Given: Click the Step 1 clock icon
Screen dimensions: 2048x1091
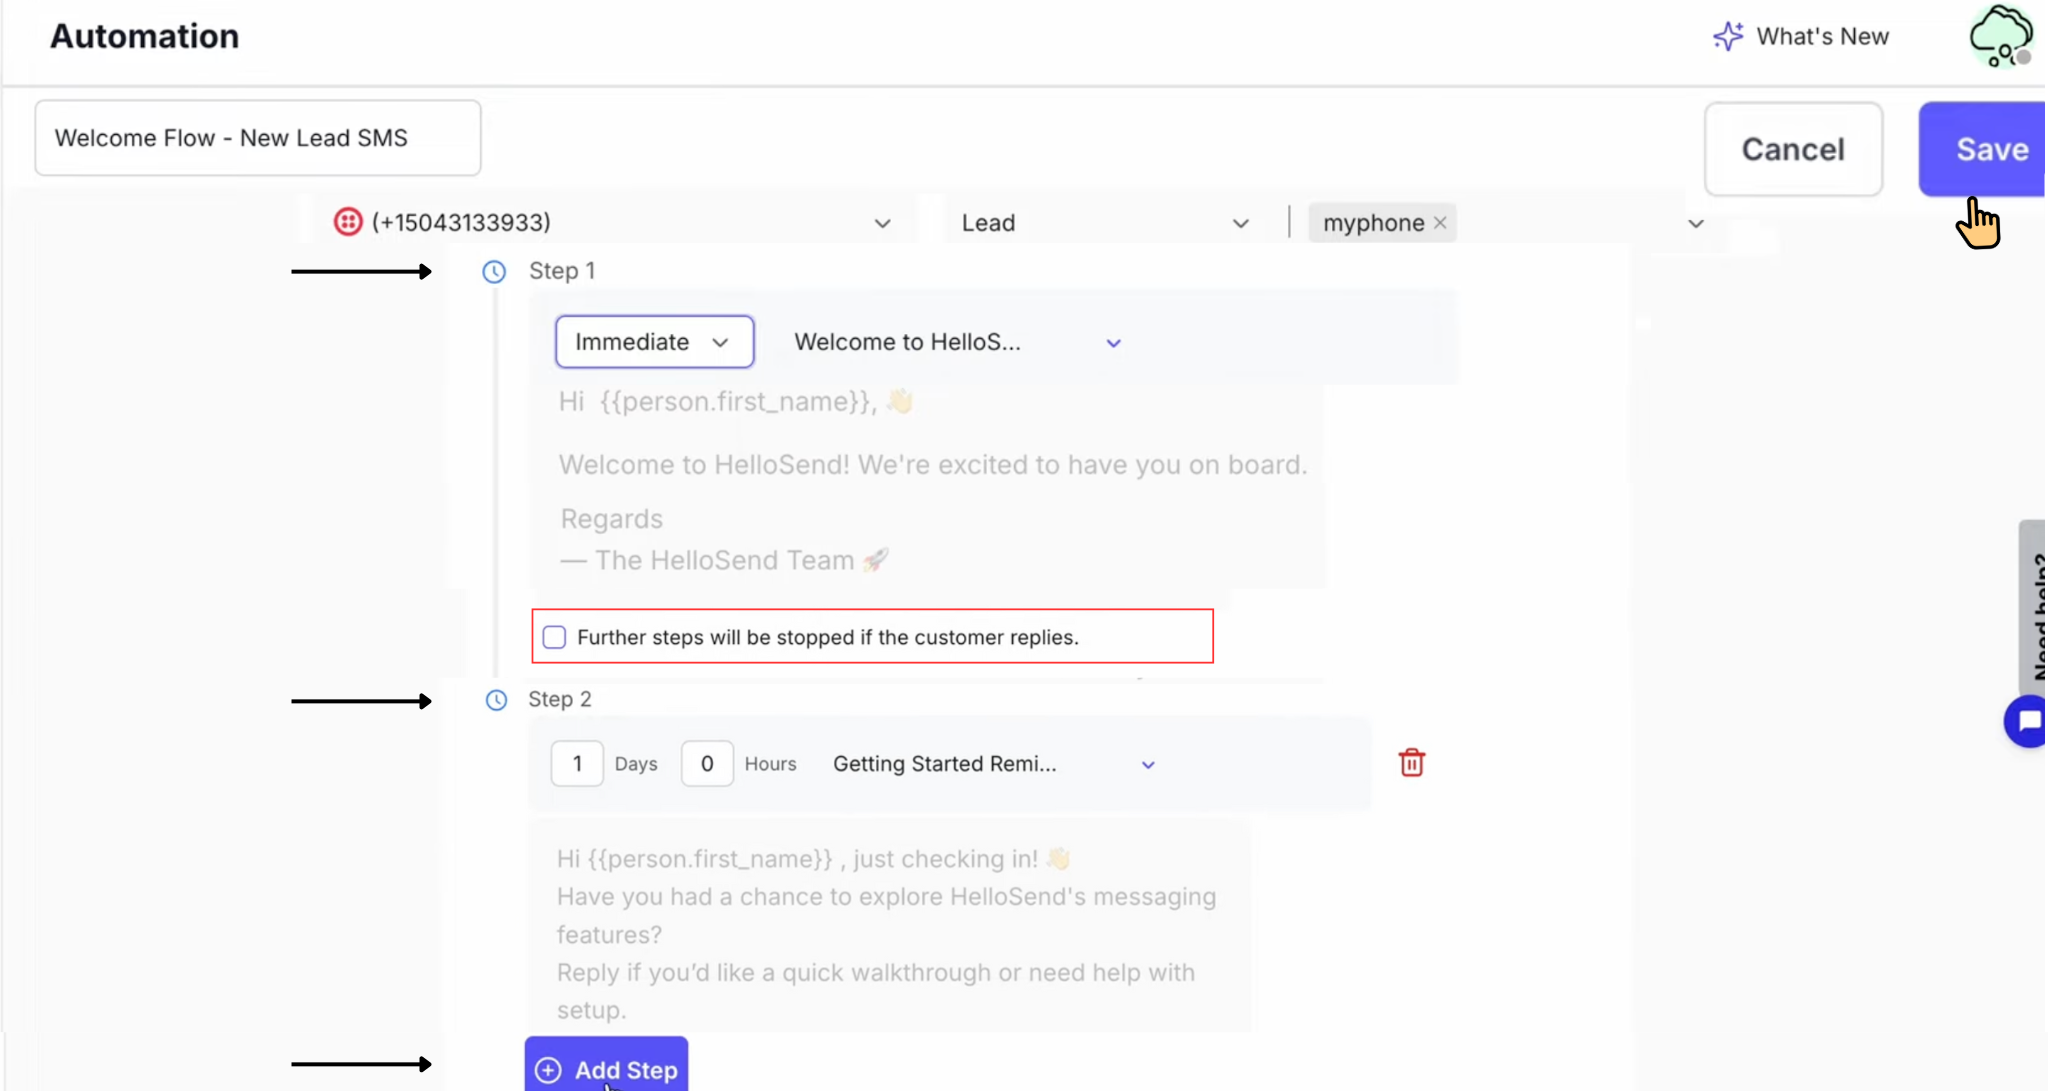Looking at the screenshot, I should pyautogui.click(x=494, y=271).
